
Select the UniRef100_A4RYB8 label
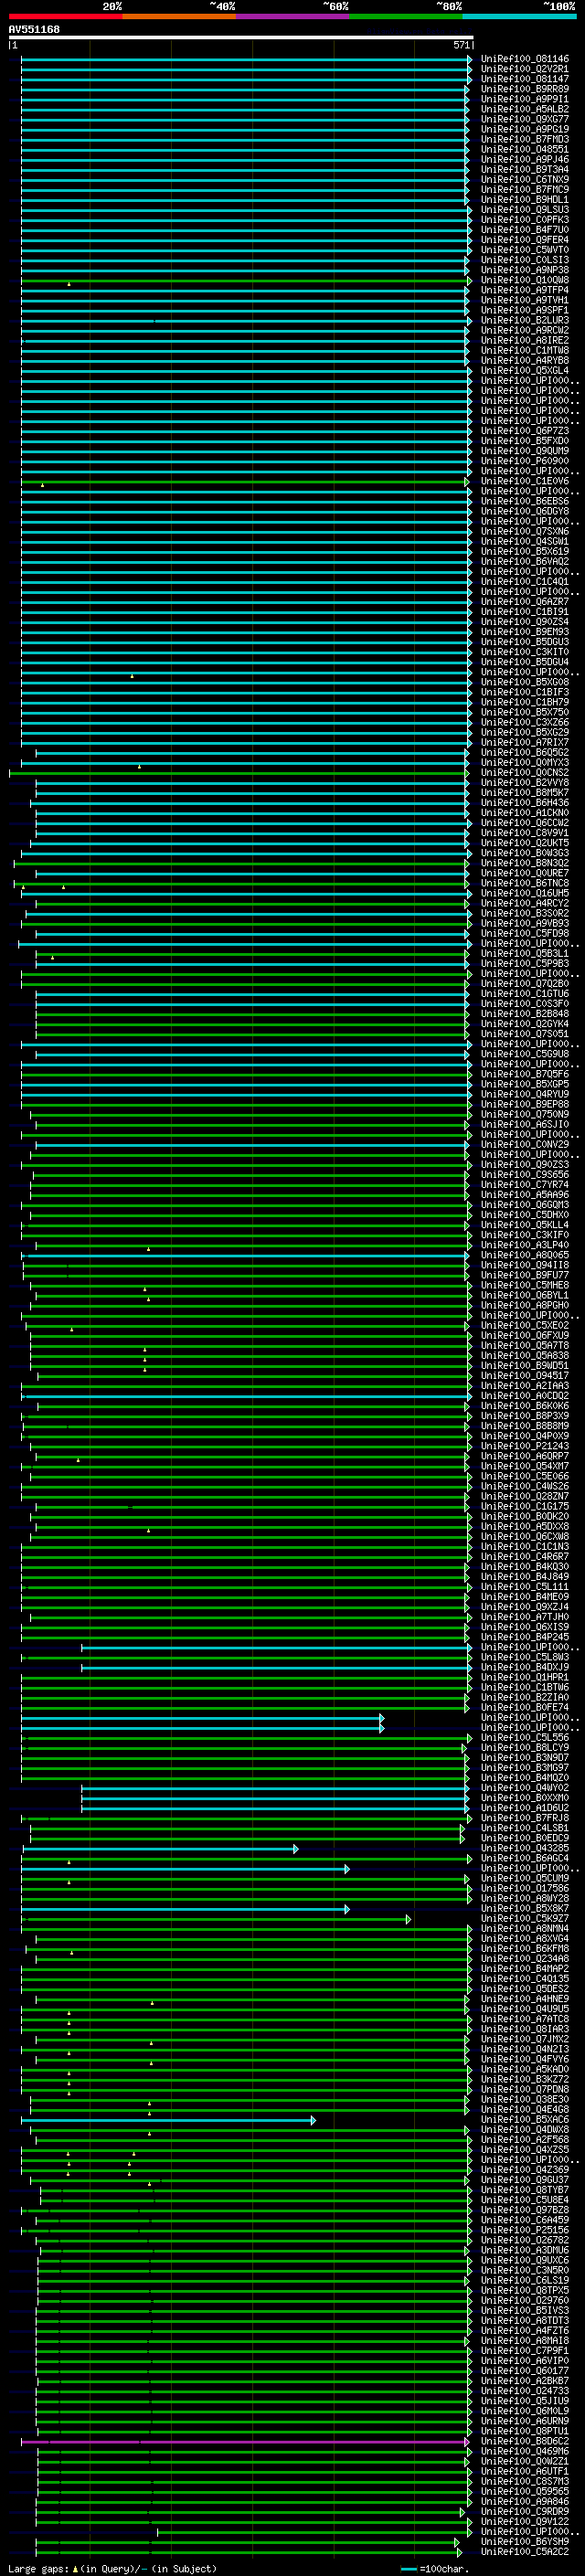525,360
